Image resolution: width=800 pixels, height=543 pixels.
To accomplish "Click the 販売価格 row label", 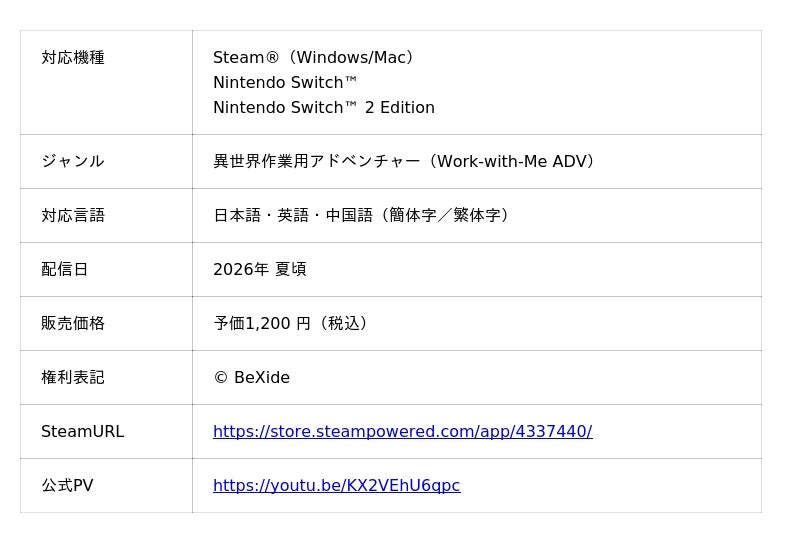I will (73, 324).
